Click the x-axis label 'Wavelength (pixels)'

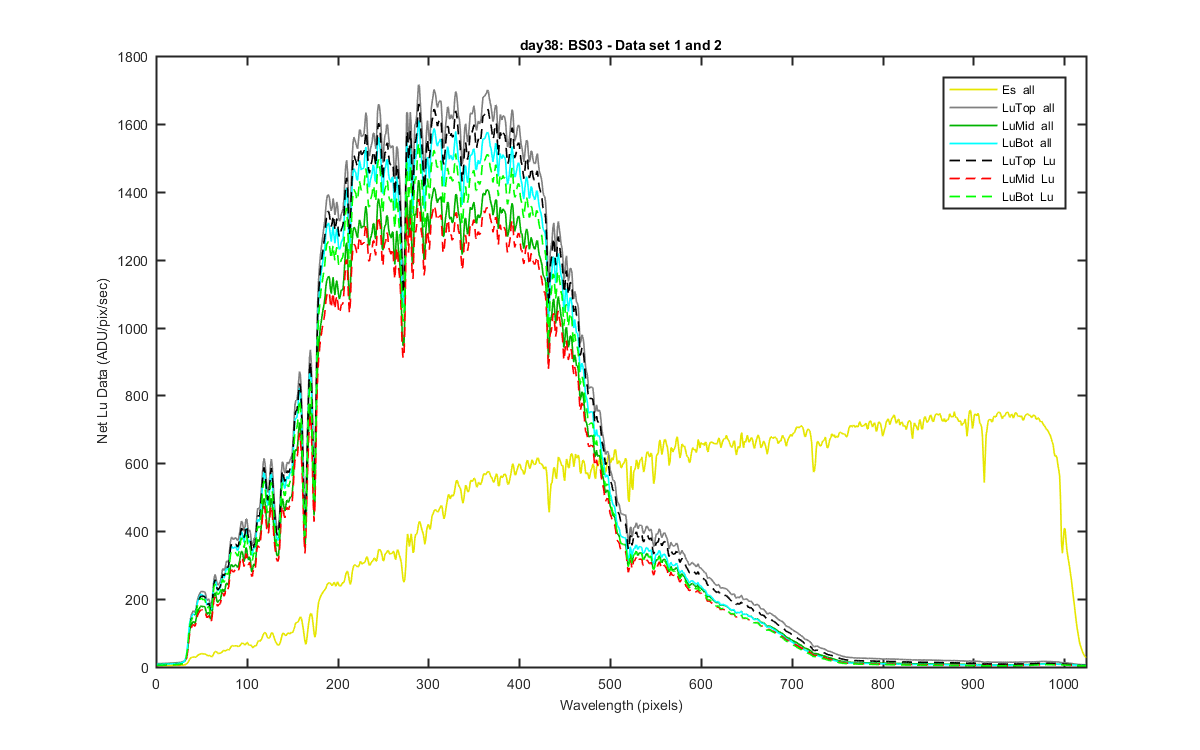(x=621, y=706)
